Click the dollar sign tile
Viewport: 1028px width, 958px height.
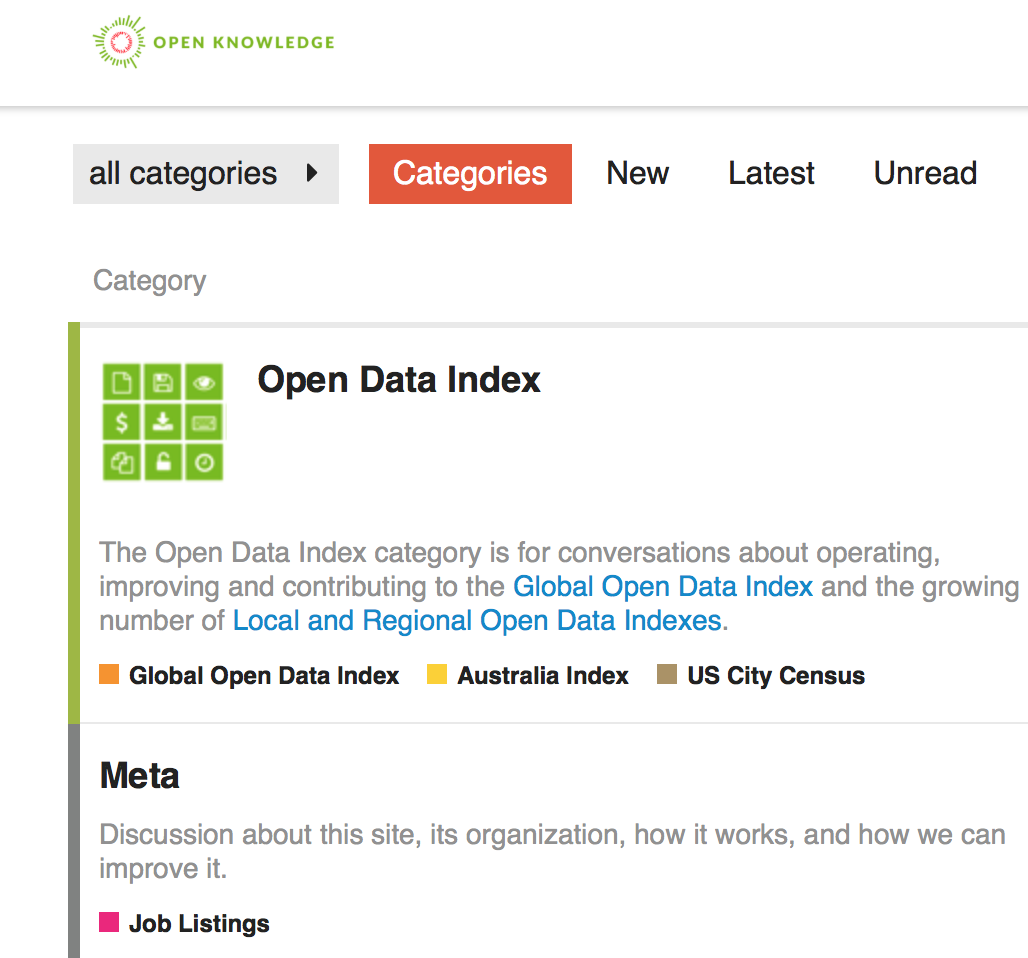[122, 422]
